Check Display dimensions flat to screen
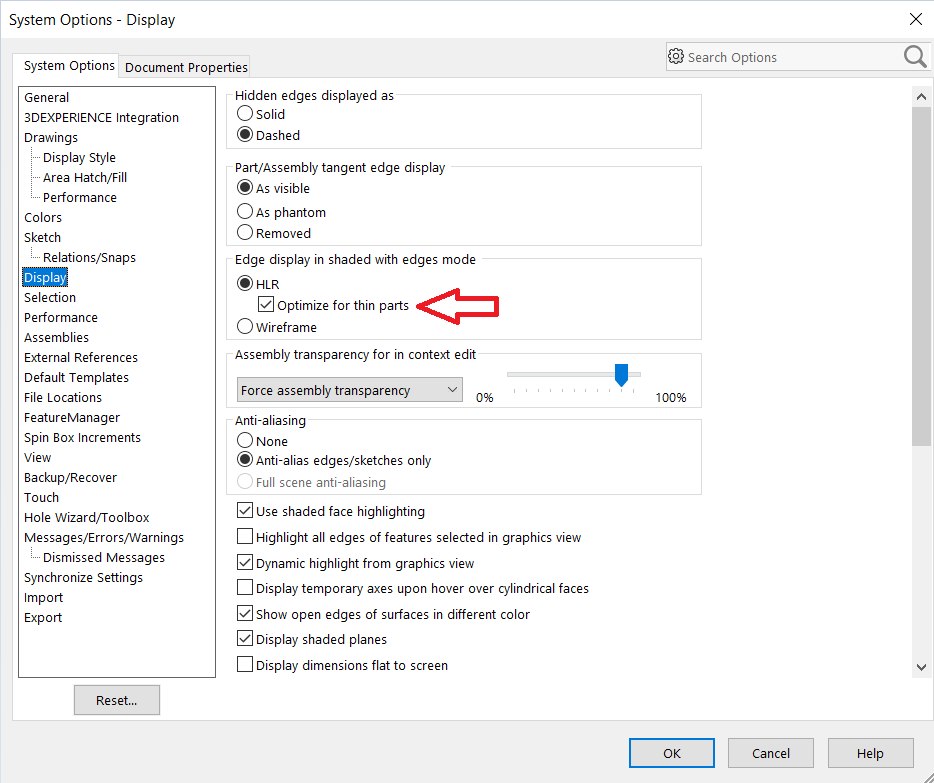Image resolution: width=934 pixels, height=783 pixels. (x=245, y=665)
